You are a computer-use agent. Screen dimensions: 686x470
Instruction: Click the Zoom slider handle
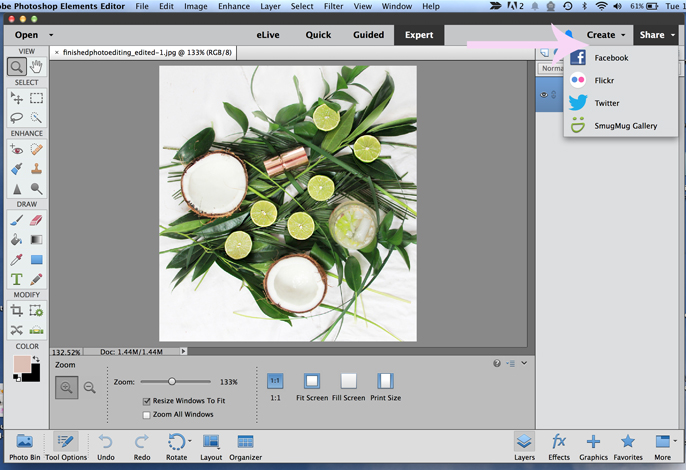click(172, 381)
